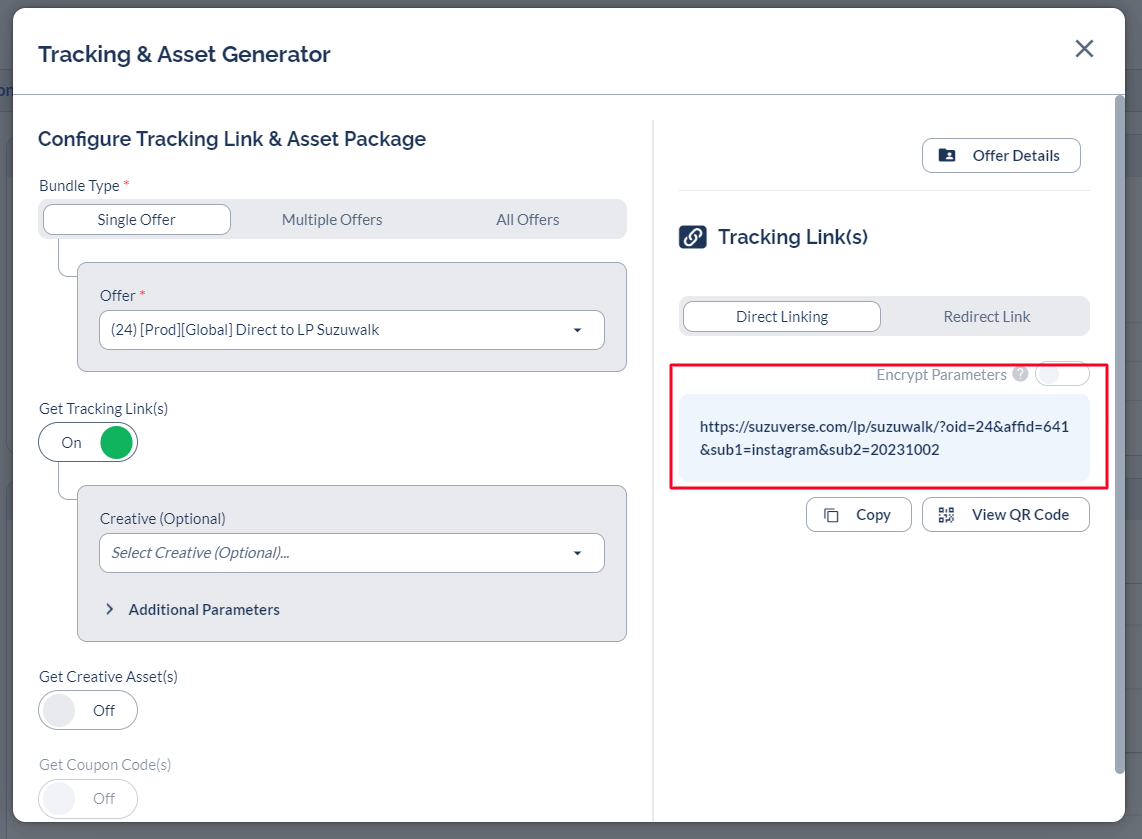Image resolution: width=1142 pixels, height=839 pixels.
Task: Select the All Offers bundle type
Action: 527,220
